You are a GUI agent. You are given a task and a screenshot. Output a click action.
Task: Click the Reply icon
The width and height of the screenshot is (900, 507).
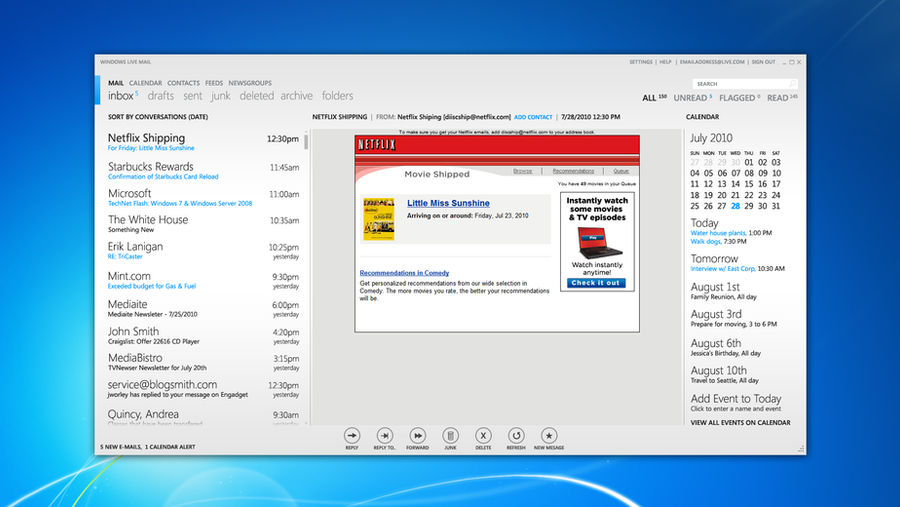[352, 436]
